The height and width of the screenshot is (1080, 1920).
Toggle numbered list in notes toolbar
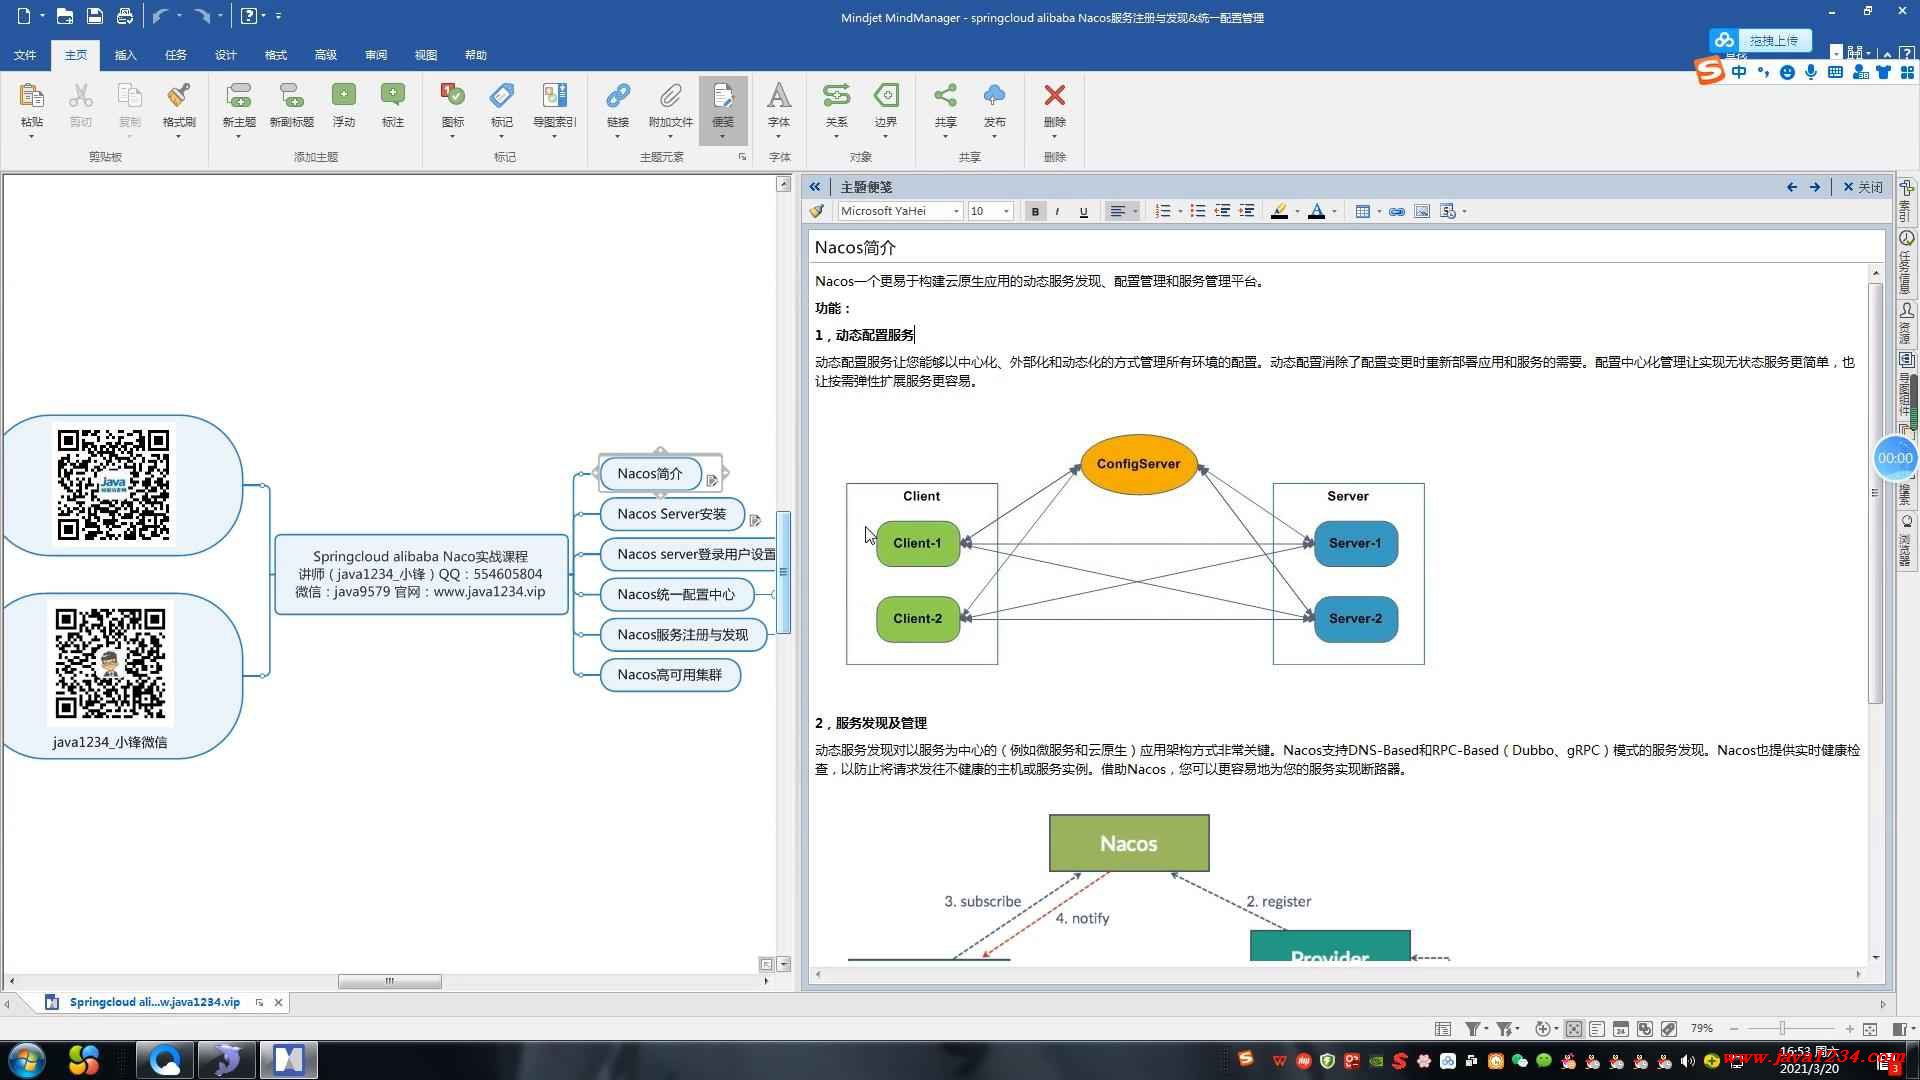pos(1162,211)
